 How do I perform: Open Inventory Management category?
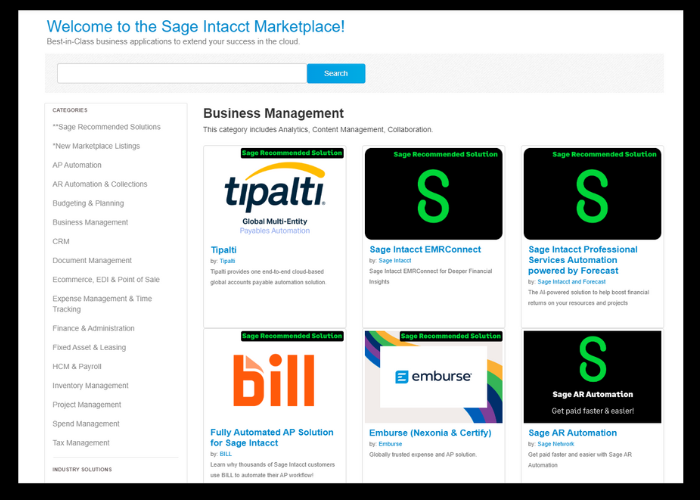(90, 385)
